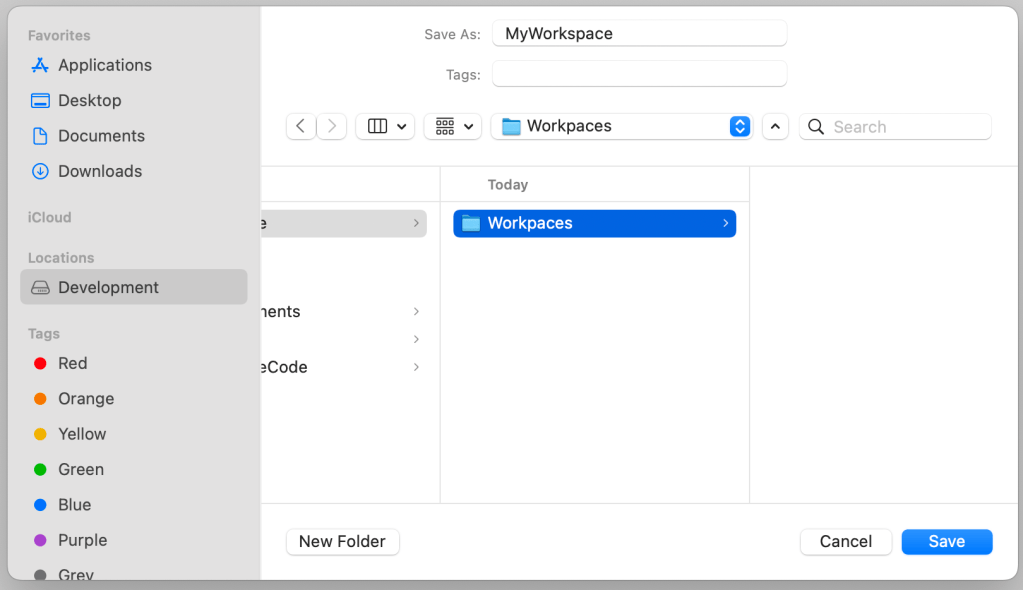Open the grouping options dropdown

pyautogui.click(x=453, y=126)
